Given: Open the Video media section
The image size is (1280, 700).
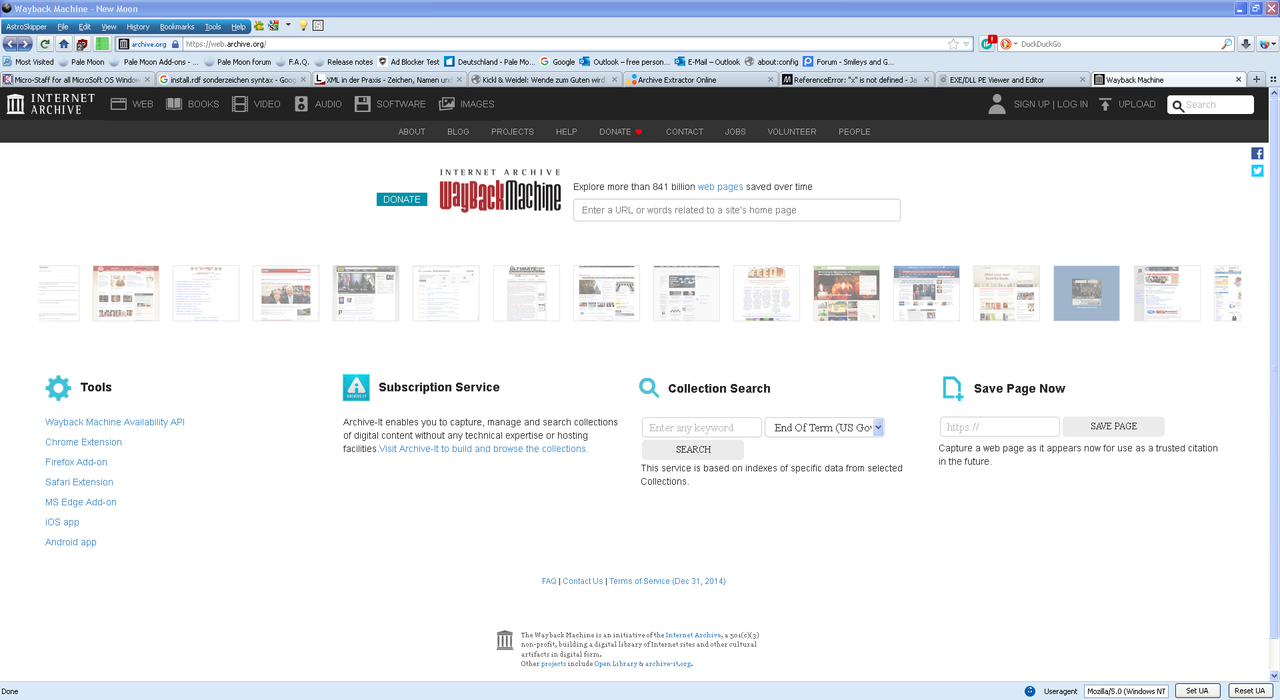Looking at the screenshot, I should coord(256,104).
